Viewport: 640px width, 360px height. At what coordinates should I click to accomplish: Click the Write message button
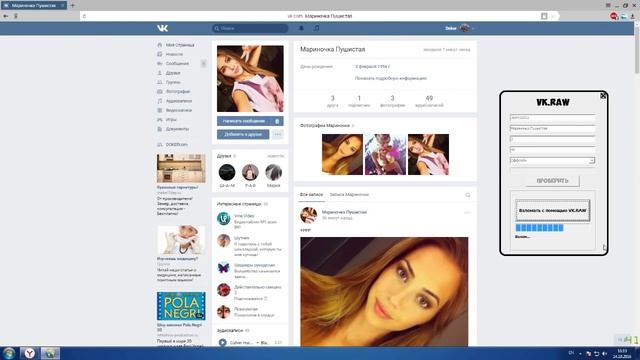[x=244, y=121]
